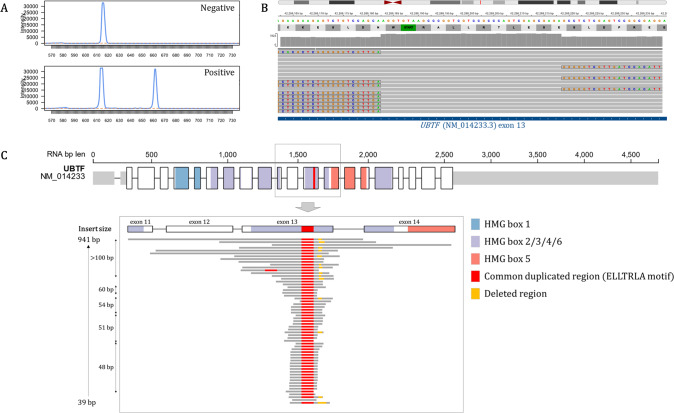
Task: Click the 'Positive' label in the lower electropherogram
Action: pyautogui.click(x=219, y=73)
